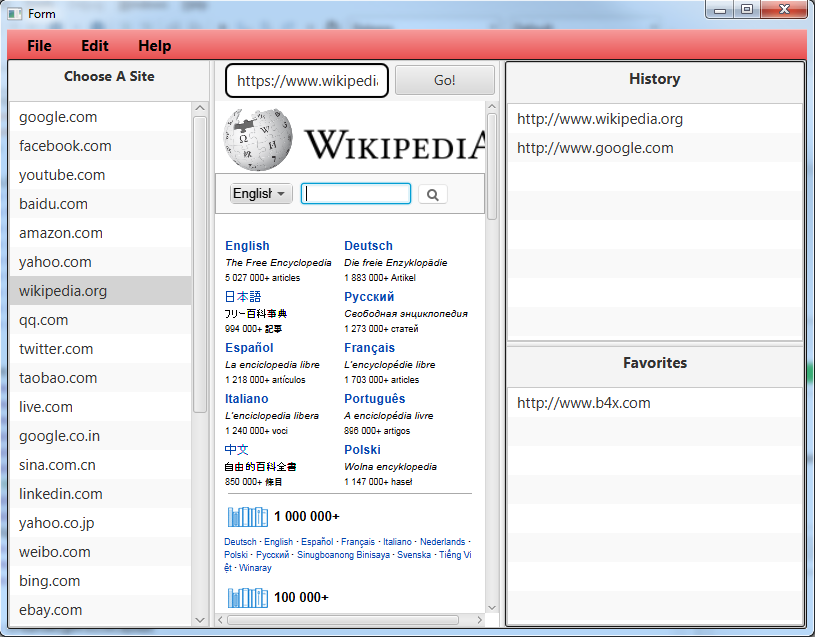Image resolution: width=815 pixels, height=637 pixels.
Task: Click the Sinugboanong Binisaya link
Action: pos(343,555)
